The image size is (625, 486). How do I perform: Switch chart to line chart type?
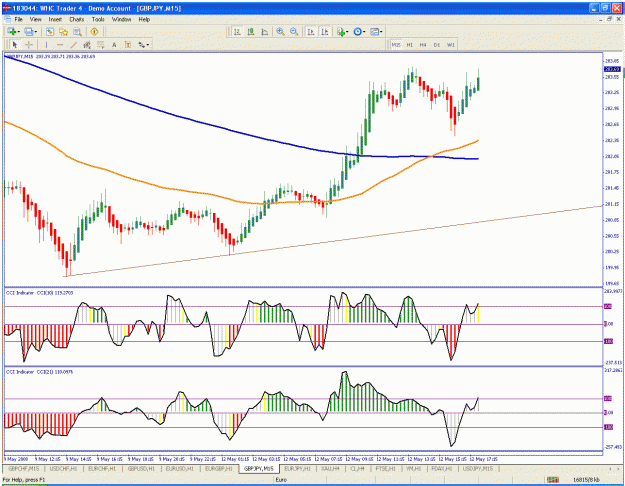click(264, 31)
